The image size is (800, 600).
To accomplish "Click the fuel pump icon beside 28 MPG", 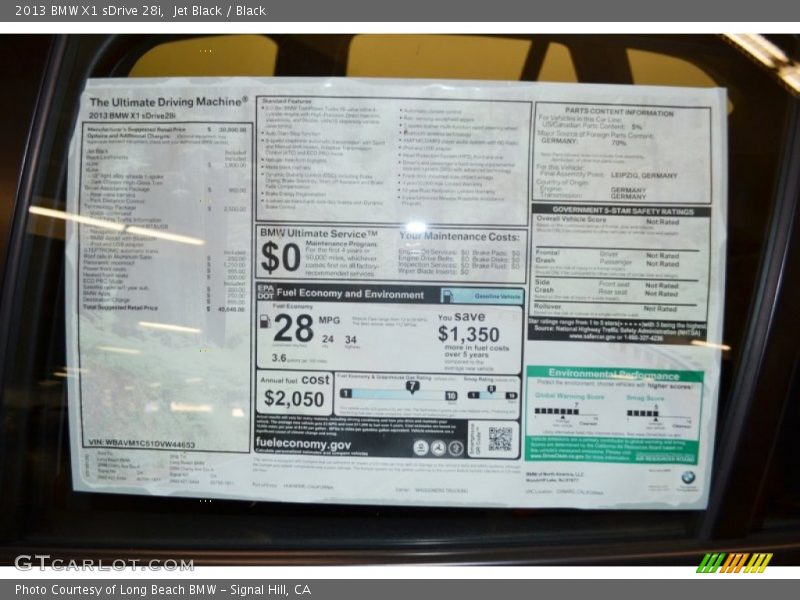I will tap(265, 321).
